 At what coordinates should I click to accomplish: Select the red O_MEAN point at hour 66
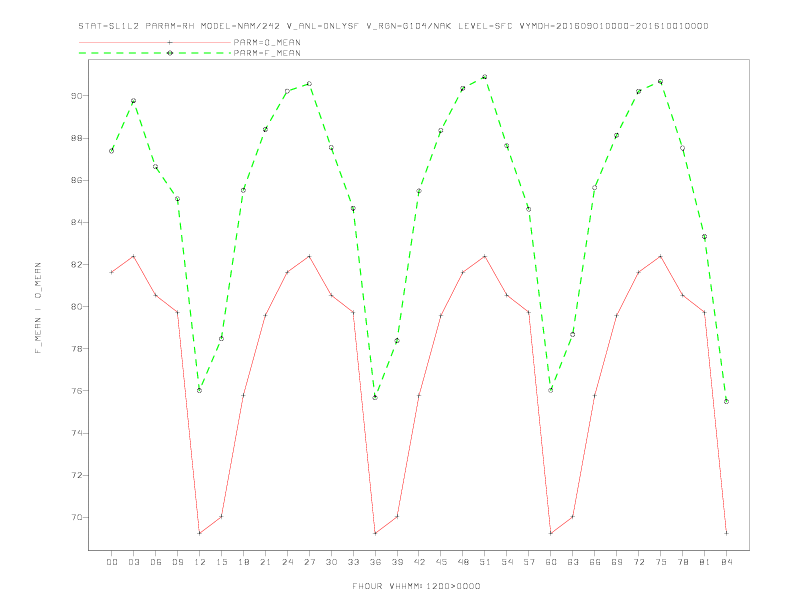(595, 395)
